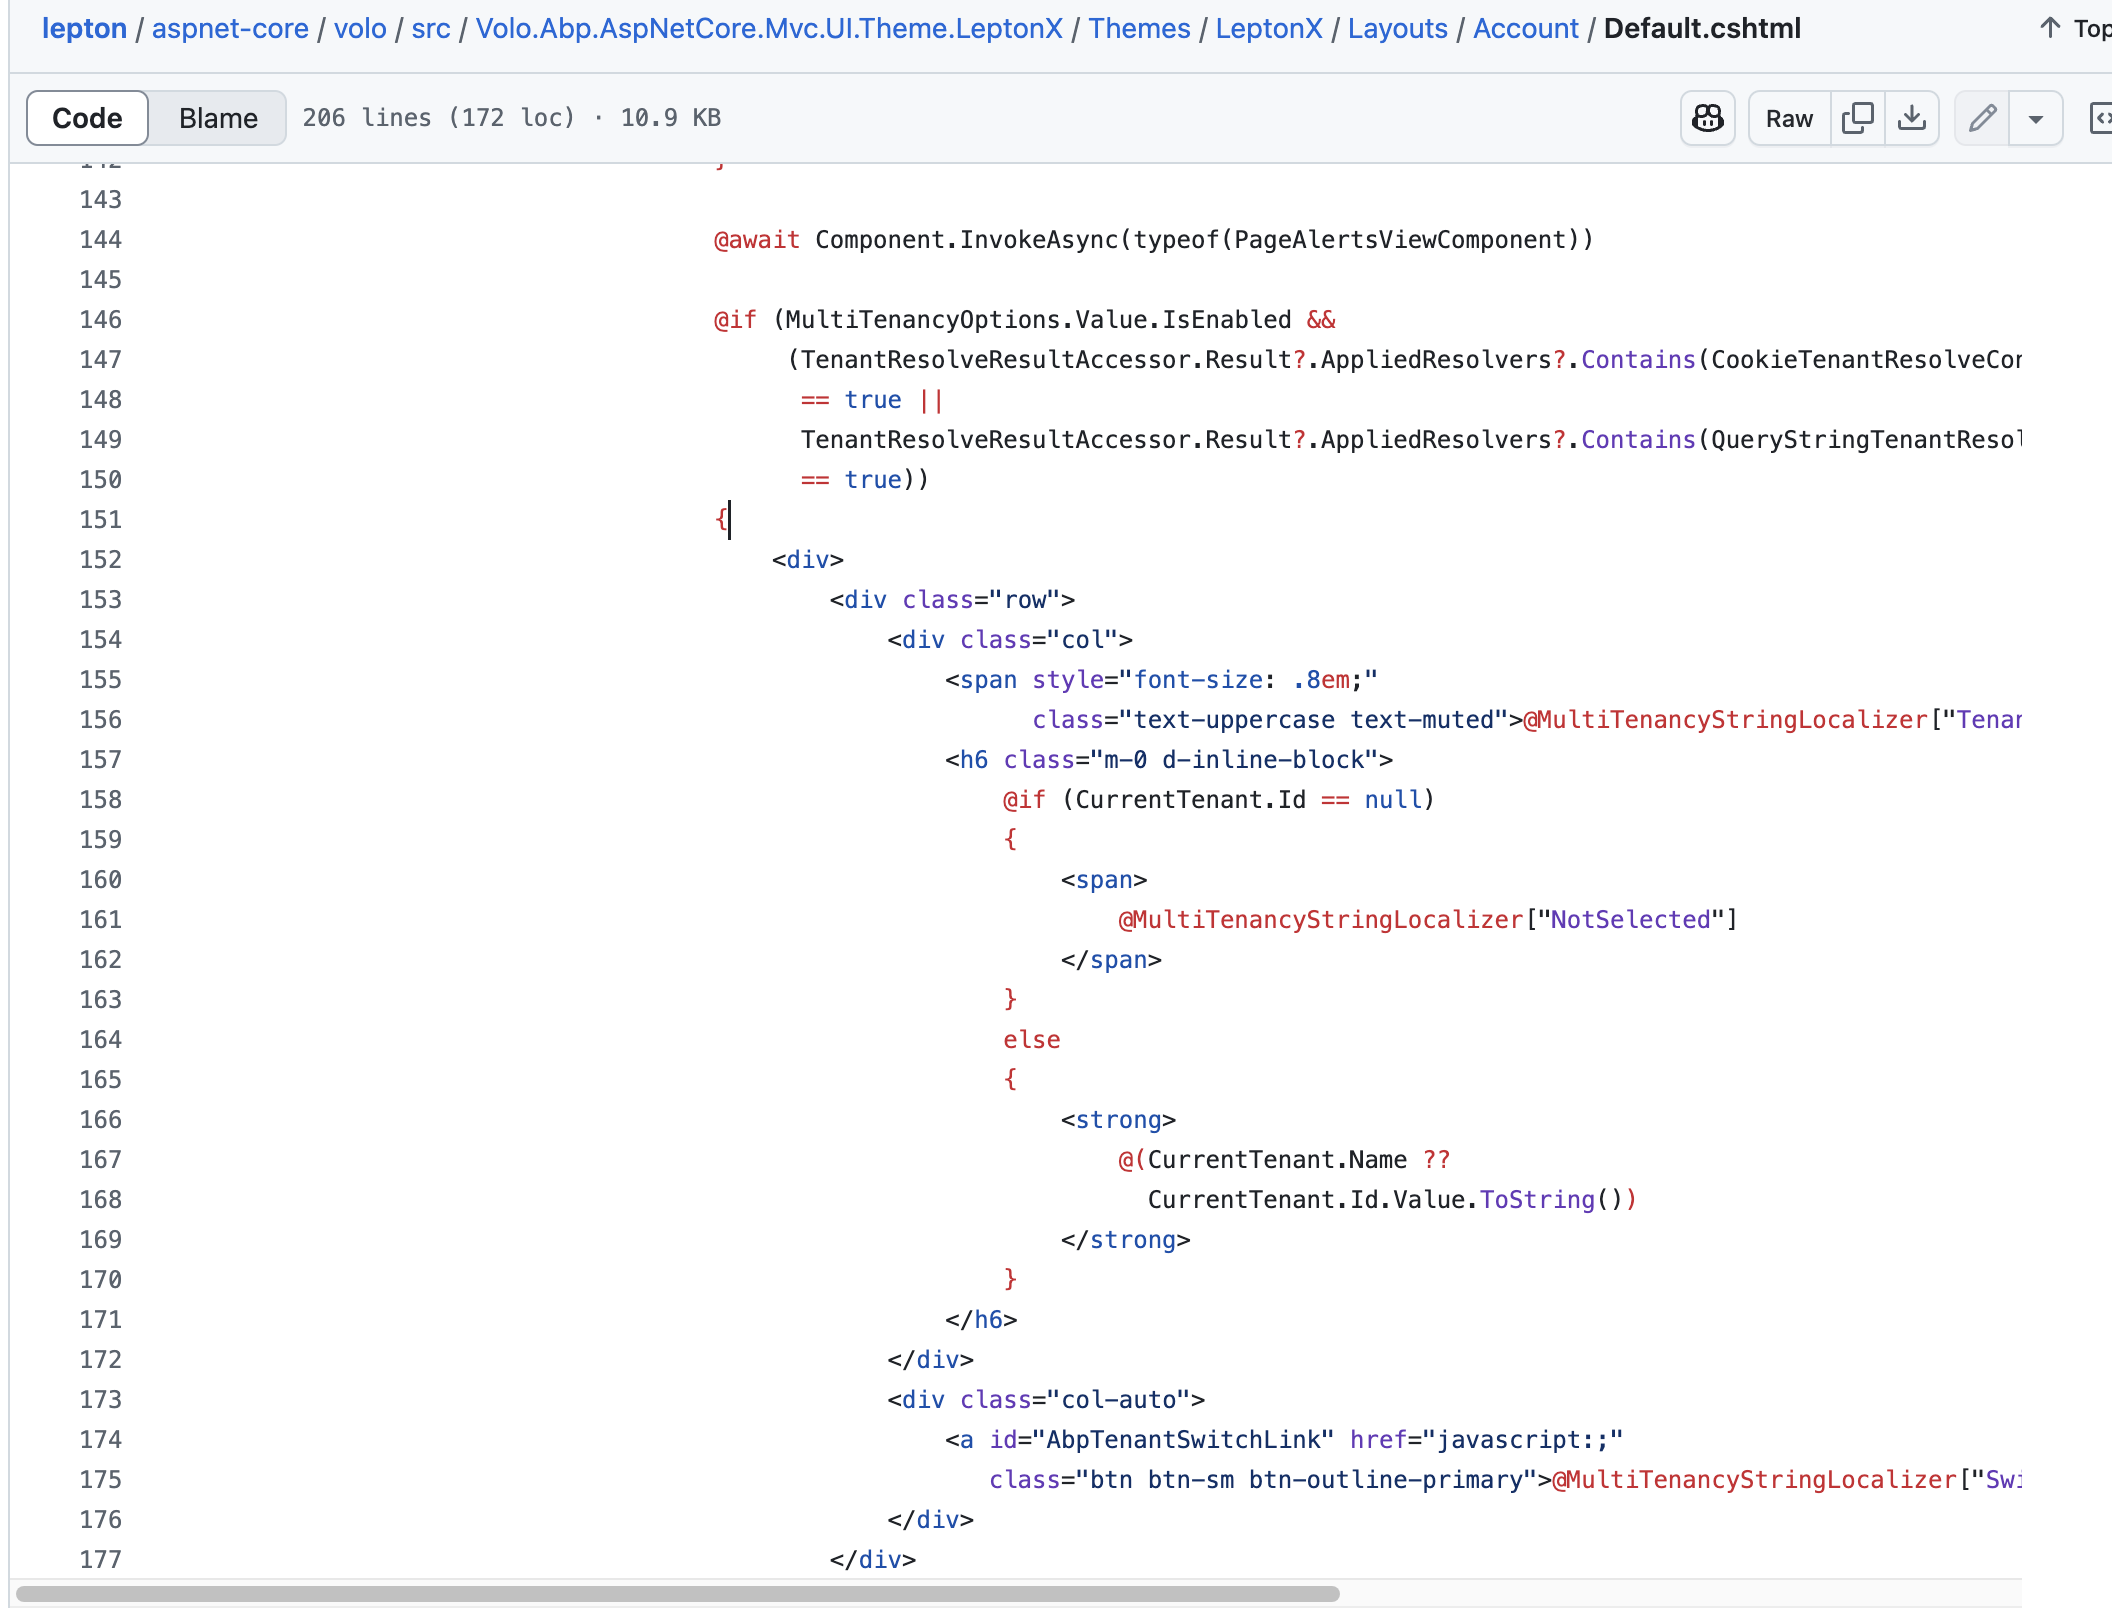This screenshot has height=1608, width=2112.
Task: Navigate to Themes folder breadcrumb
Action: click(x=1139, y=28)
